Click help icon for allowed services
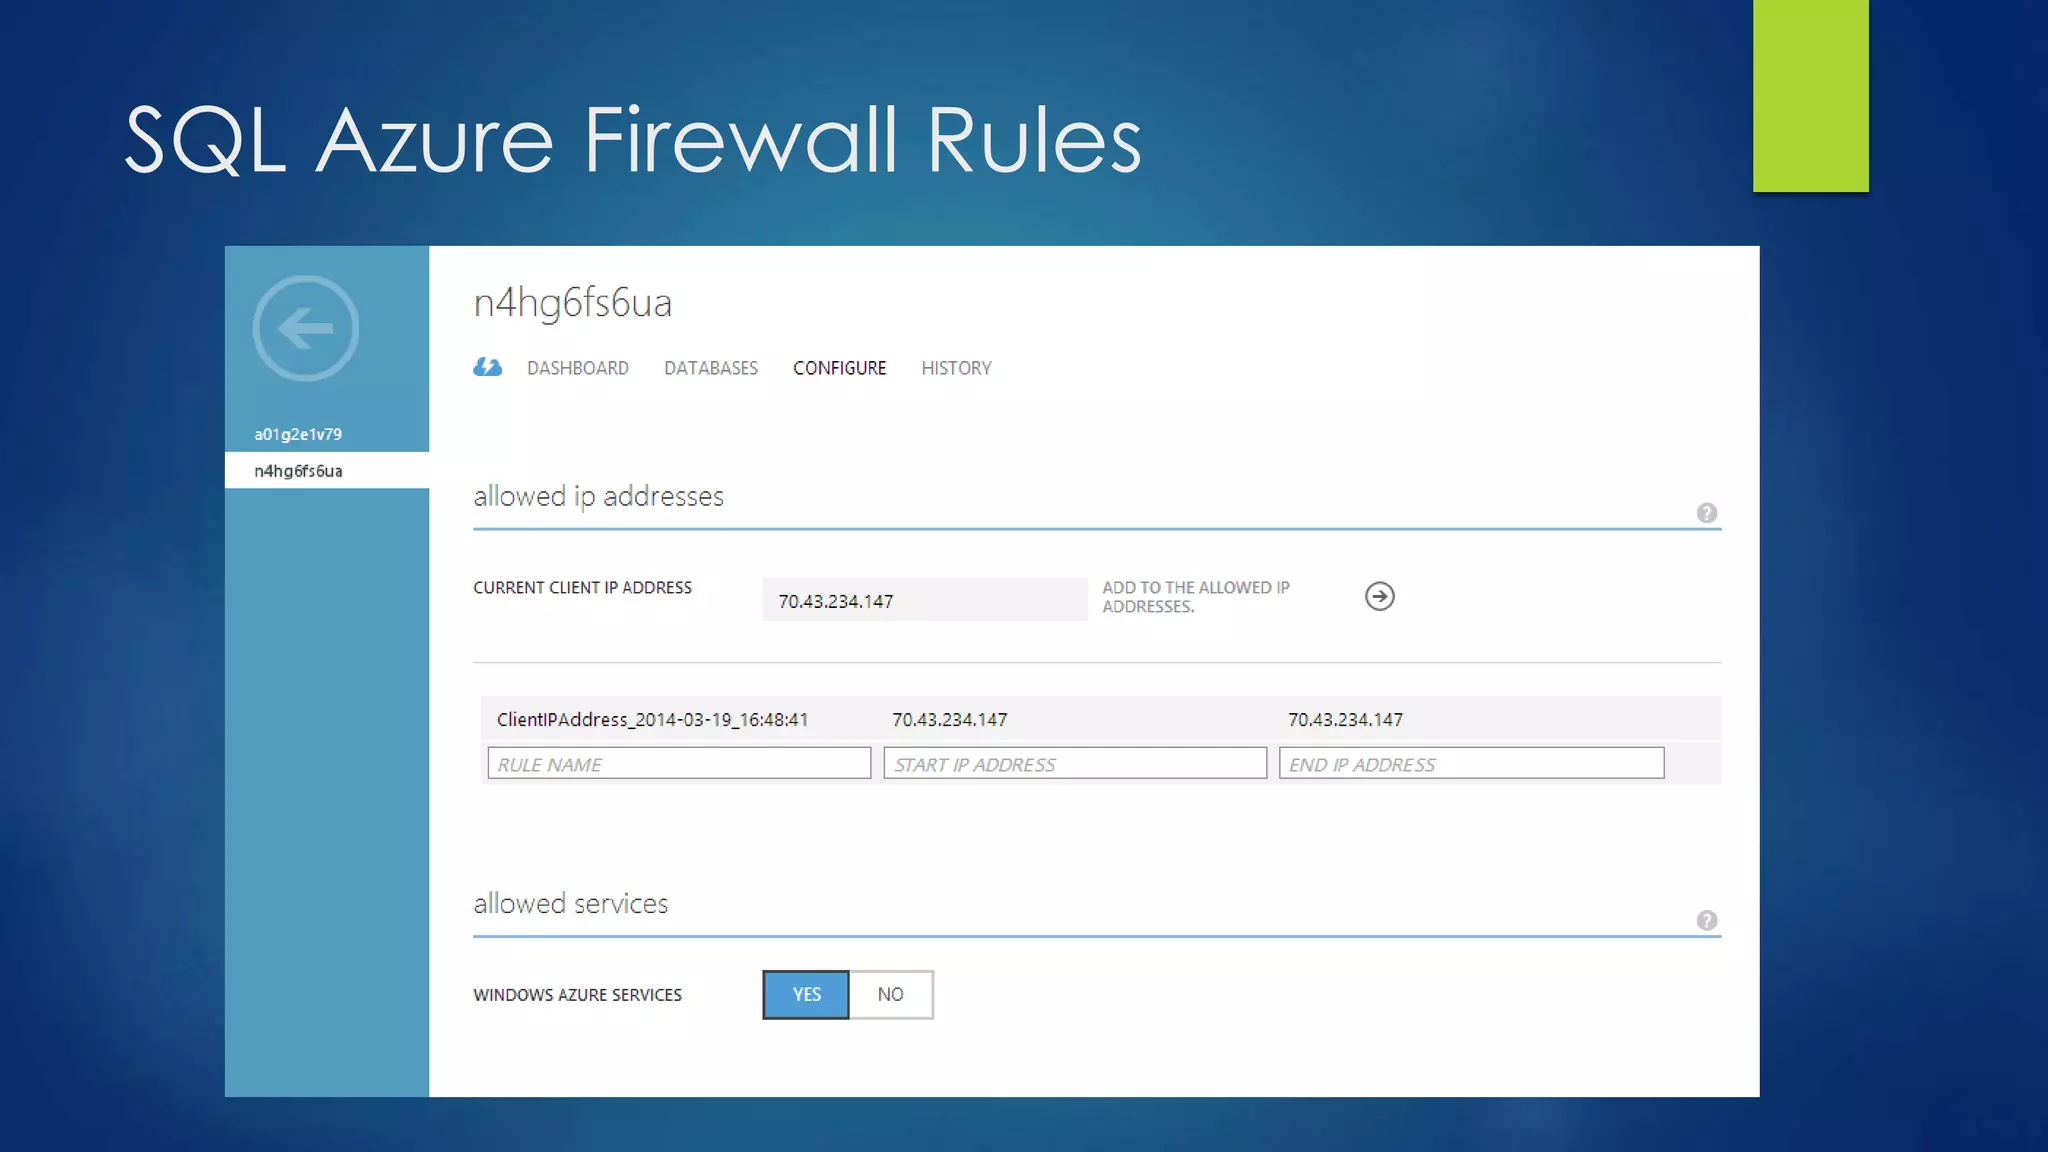Screen dimensions: 2048x1152 pos(1706,920)
